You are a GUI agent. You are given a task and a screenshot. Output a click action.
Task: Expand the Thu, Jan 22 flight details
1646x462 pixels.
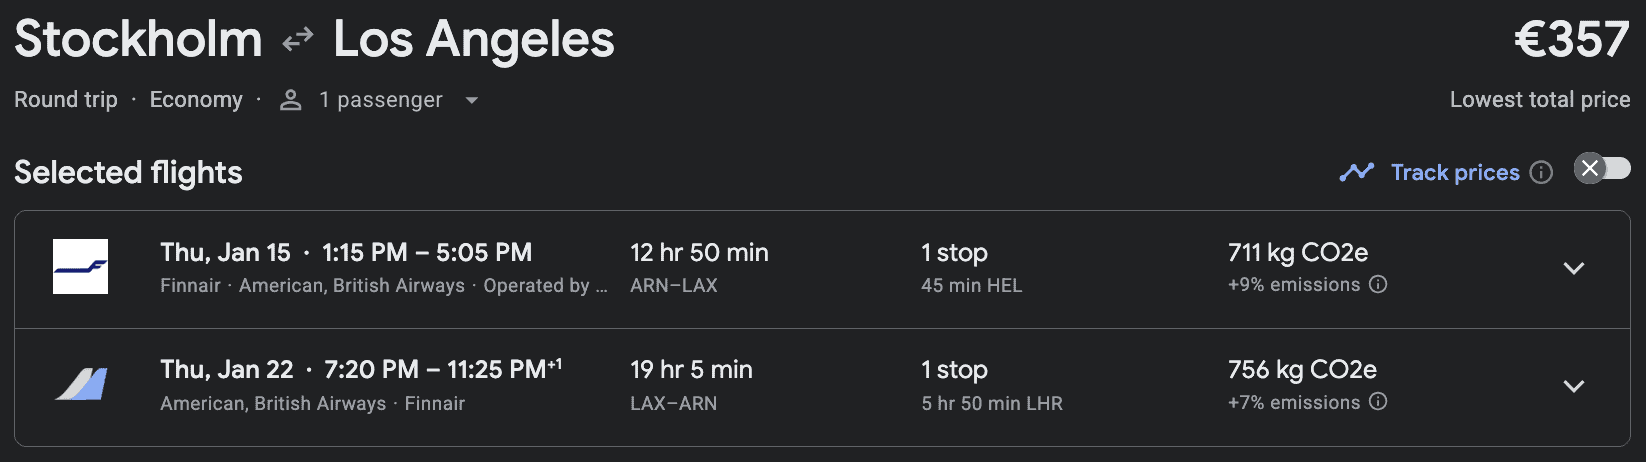tap(1574, 386)
